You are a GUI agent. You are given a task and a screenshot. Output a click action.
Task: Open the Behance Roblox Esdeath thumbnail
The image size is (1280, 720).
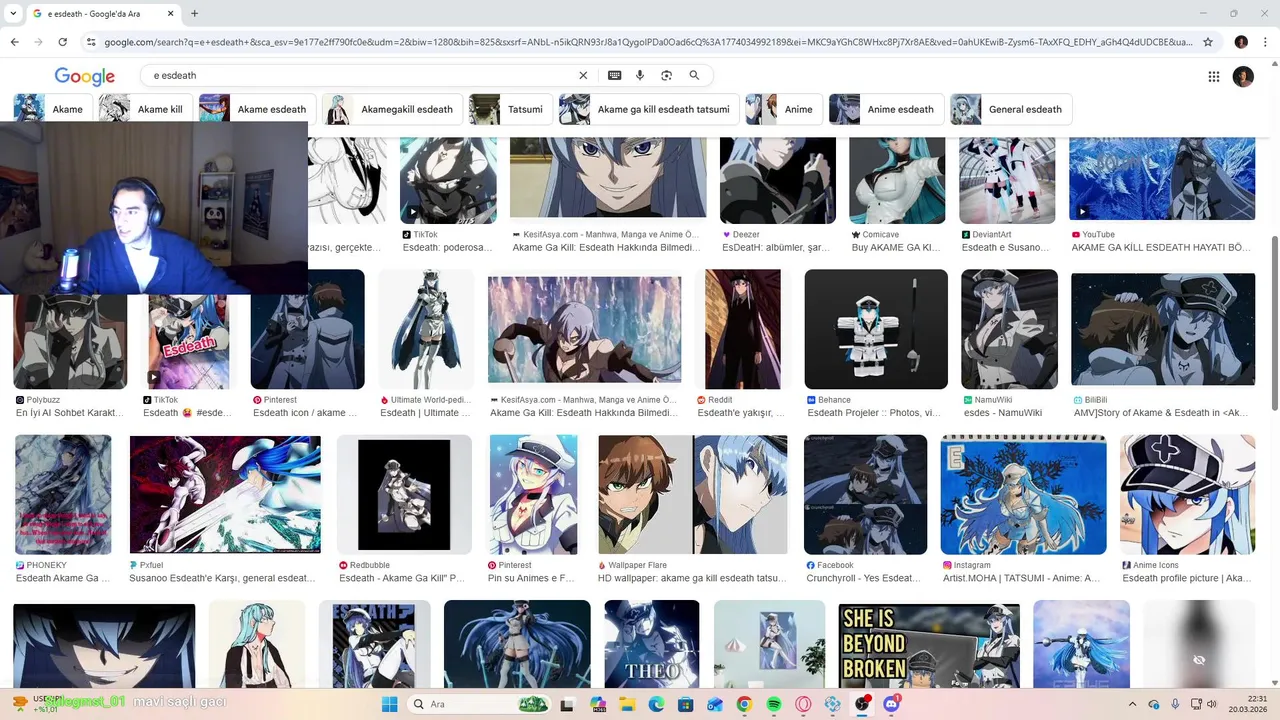pos(876,329)
